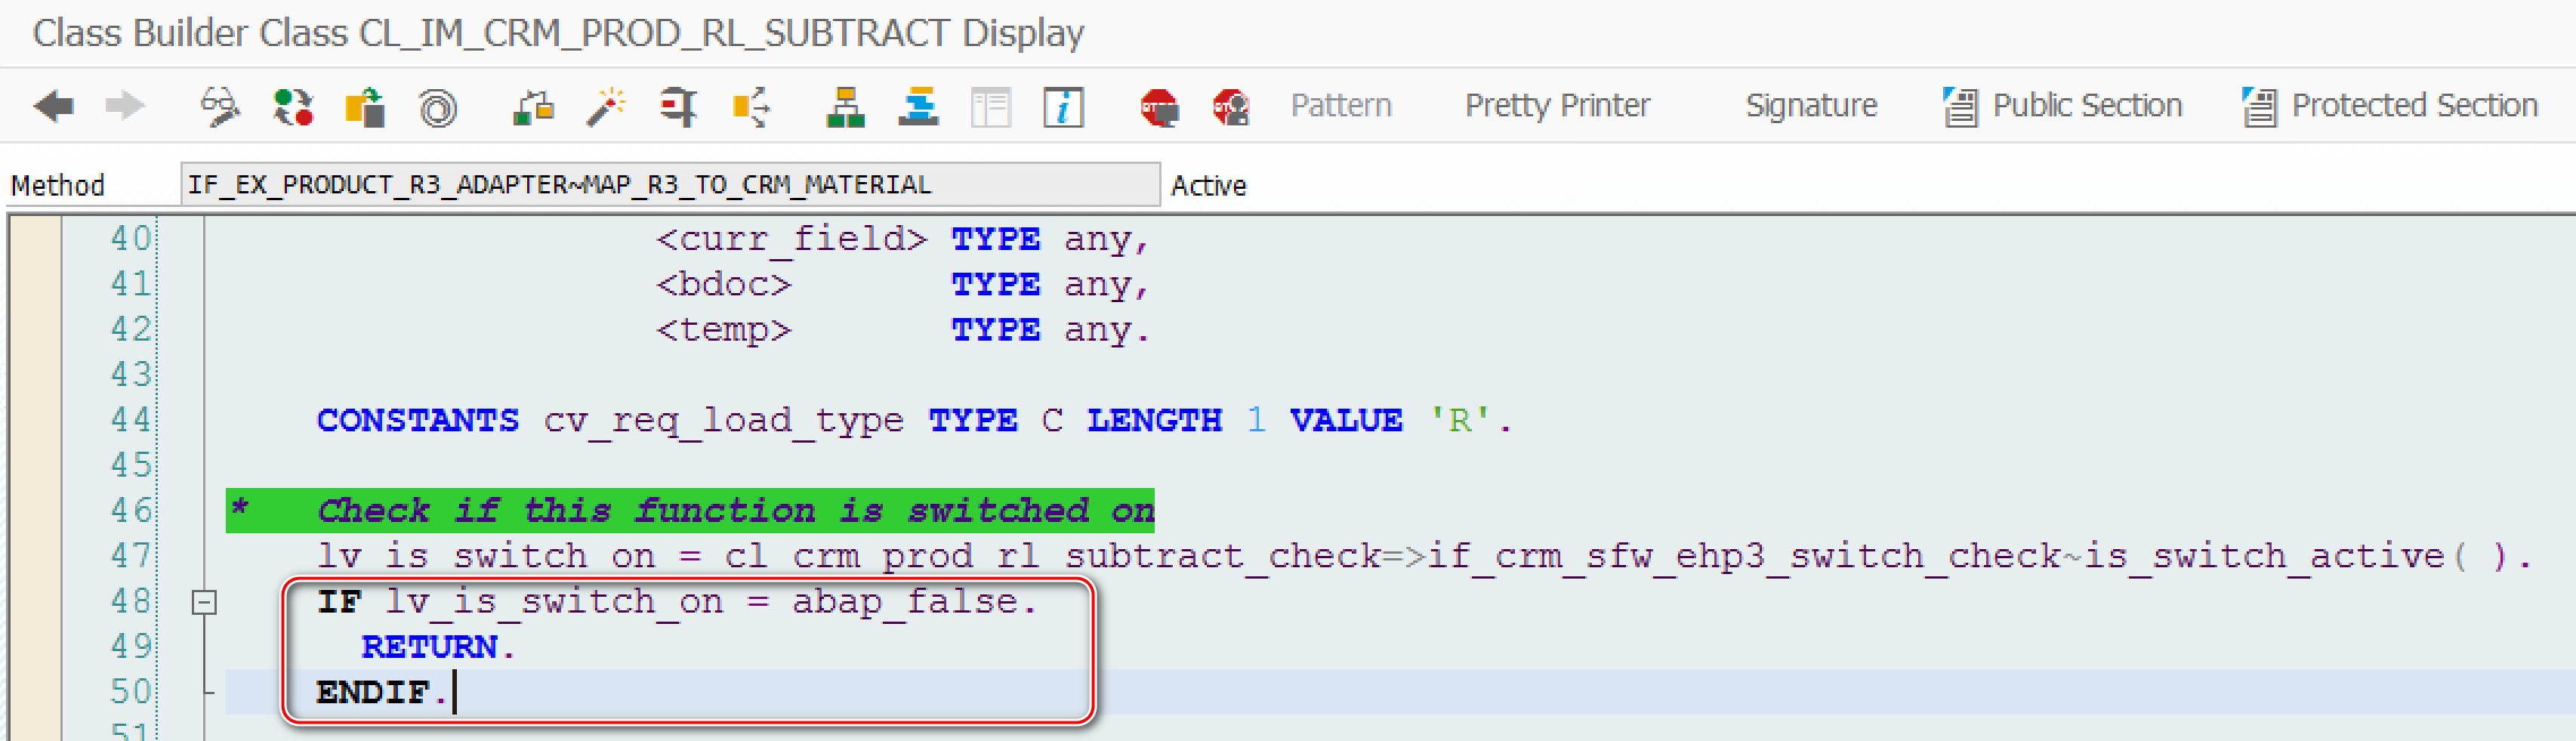Click lv_is_switch_on at start of line 47

(486, 556)
